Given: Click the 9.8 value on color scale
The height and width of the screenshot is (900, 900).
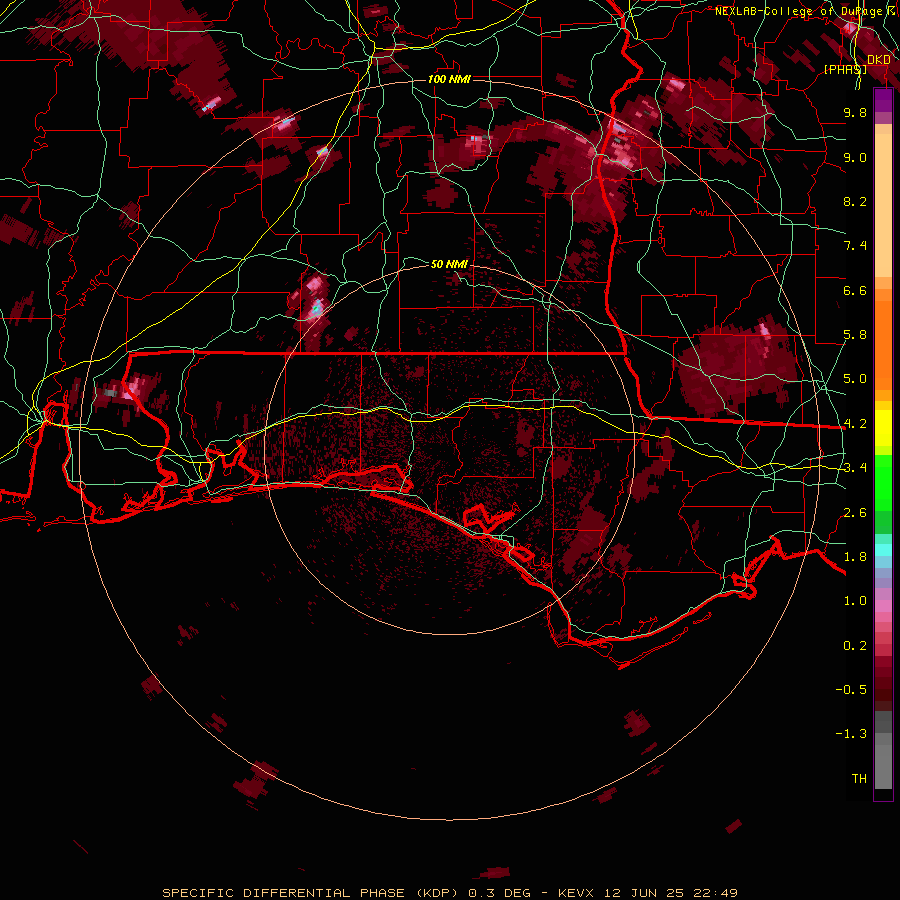Looking at the screenshot, I should point(855,112).
